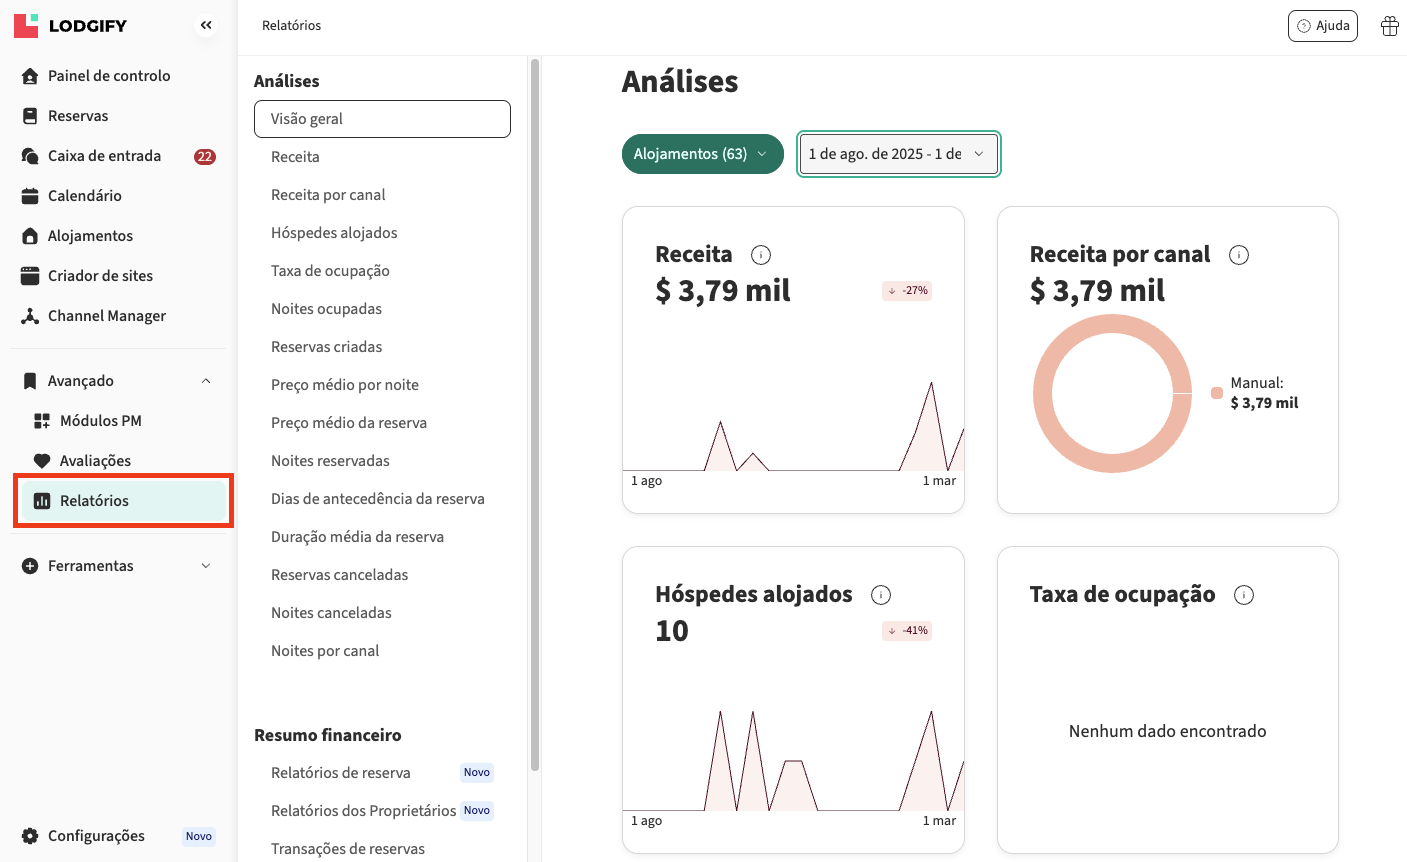The width and height of the screenshot is (1407, 862).
Task: Collapse the Avançado section
Action: [x=206, y=381]
